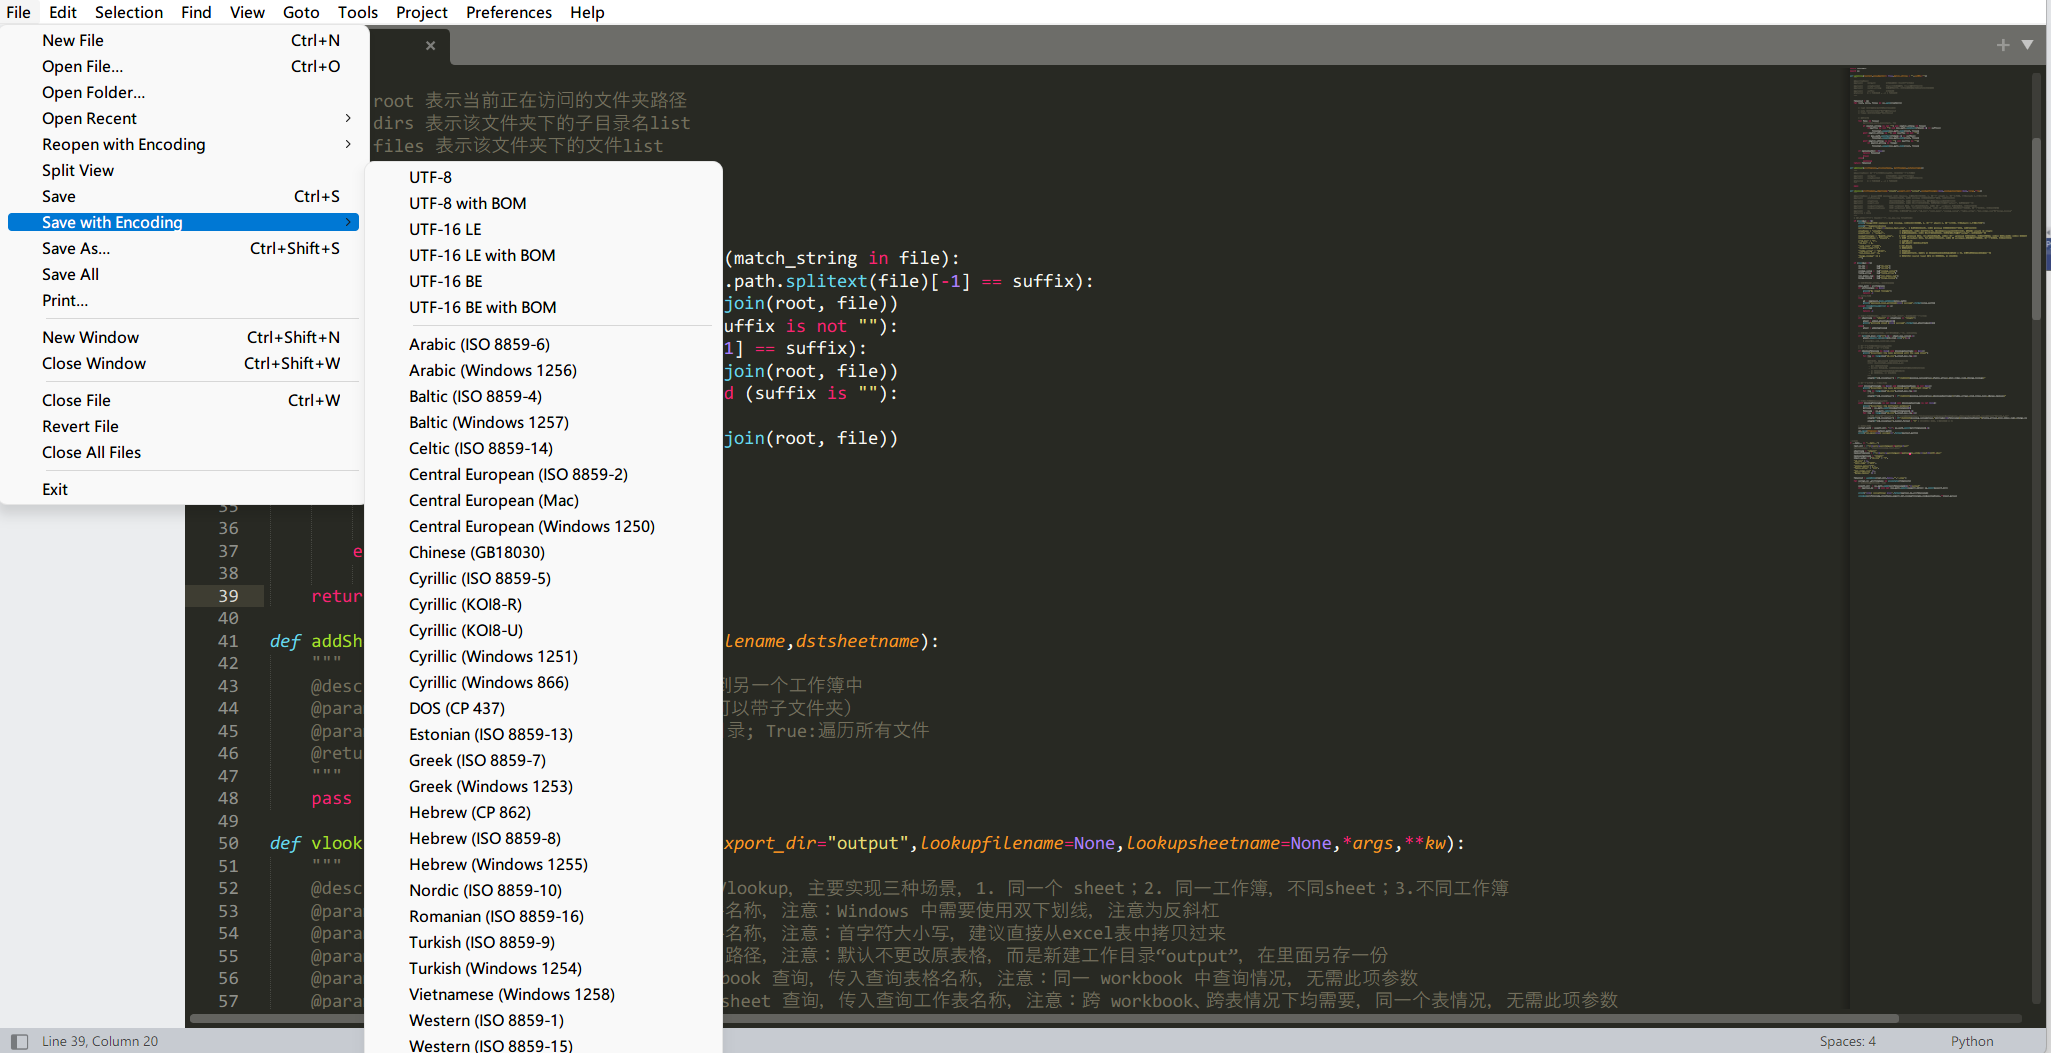Open the Project menu

tap(422, 12)
